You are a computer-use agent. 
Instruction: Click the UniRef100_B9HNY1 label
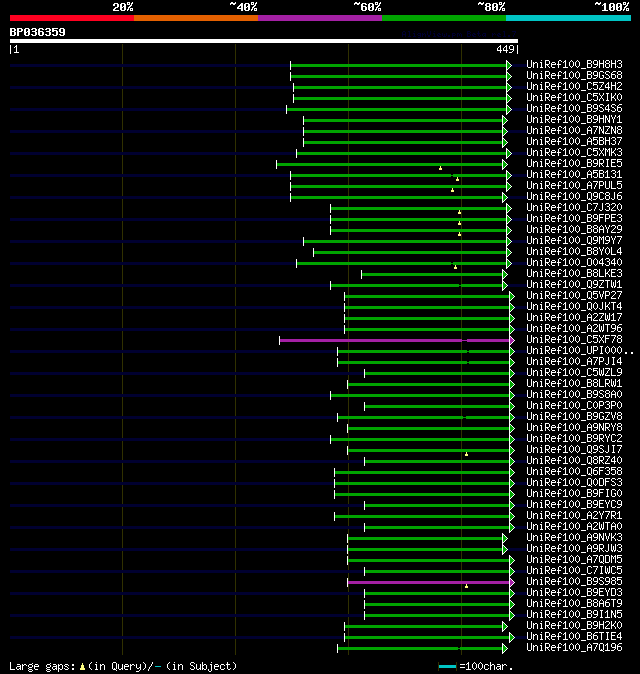pyautogui.click(x=574, y=119)
